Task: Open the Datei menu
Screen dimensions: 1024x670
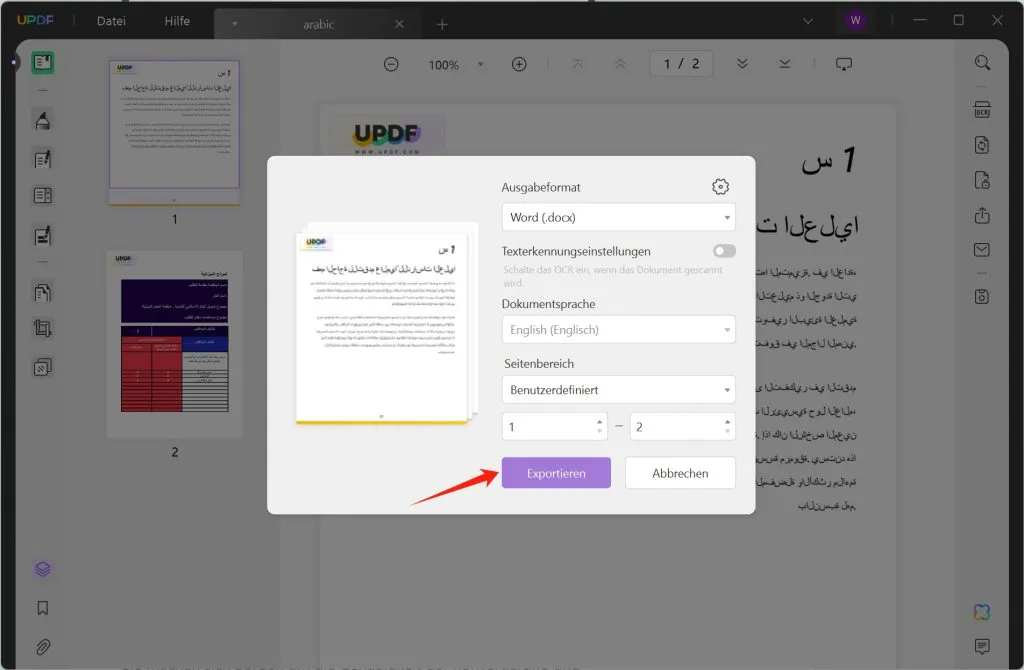Action: [x=110, y=20]
